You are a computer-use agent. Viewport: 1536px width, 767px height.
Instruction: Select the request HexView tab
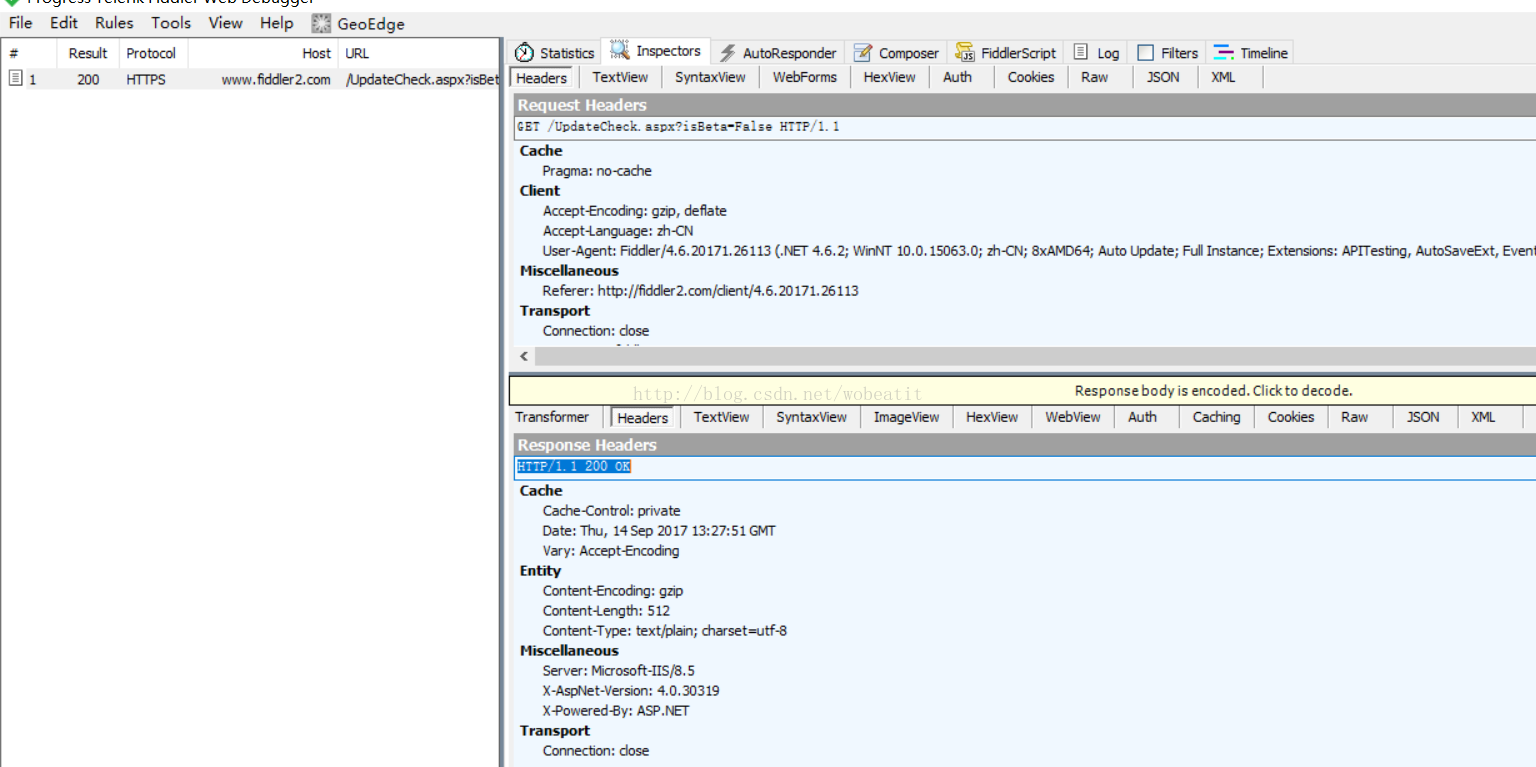pyautogui.click(x=890, y=77)
